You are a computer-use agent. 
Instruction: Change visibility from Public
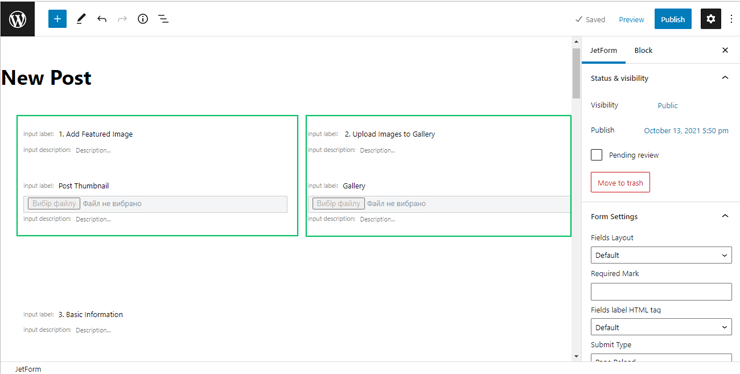point(667,105)
